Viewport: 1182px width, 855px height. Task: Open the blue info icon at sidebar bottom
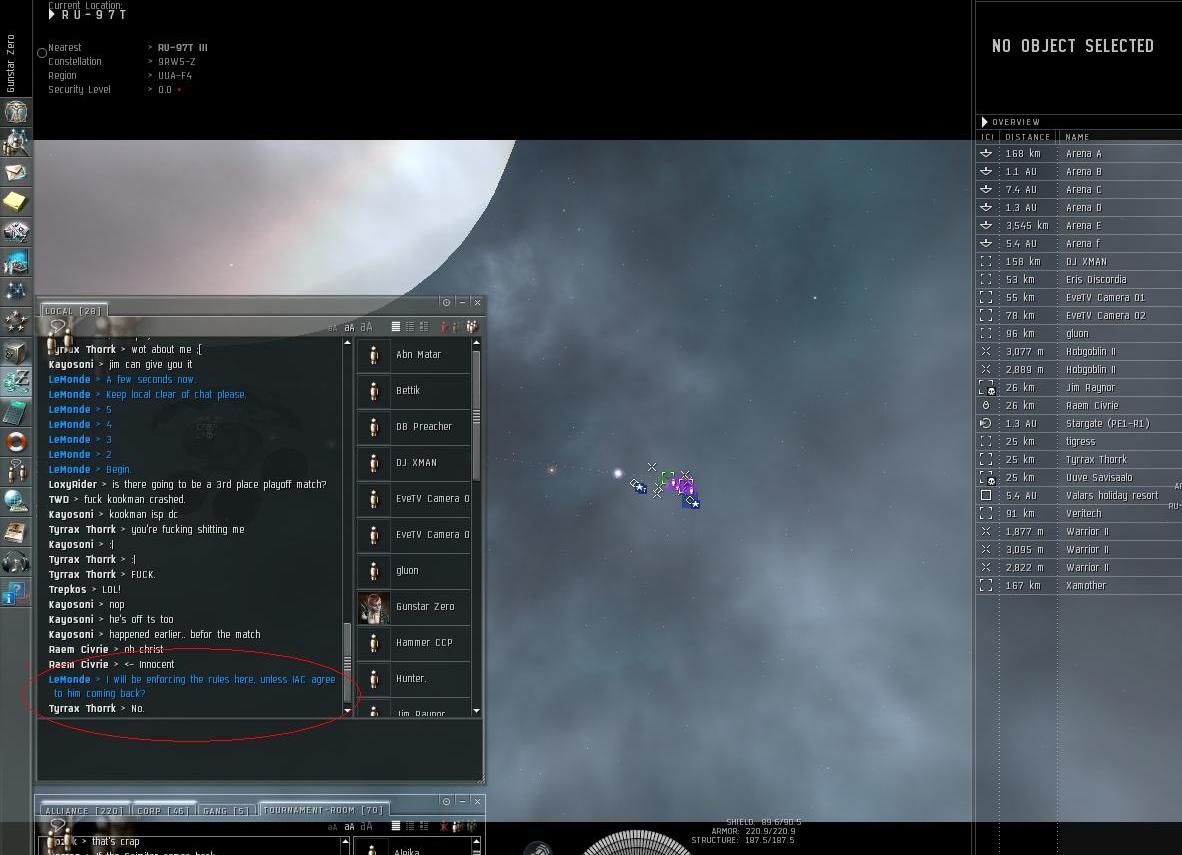point(16,592)
